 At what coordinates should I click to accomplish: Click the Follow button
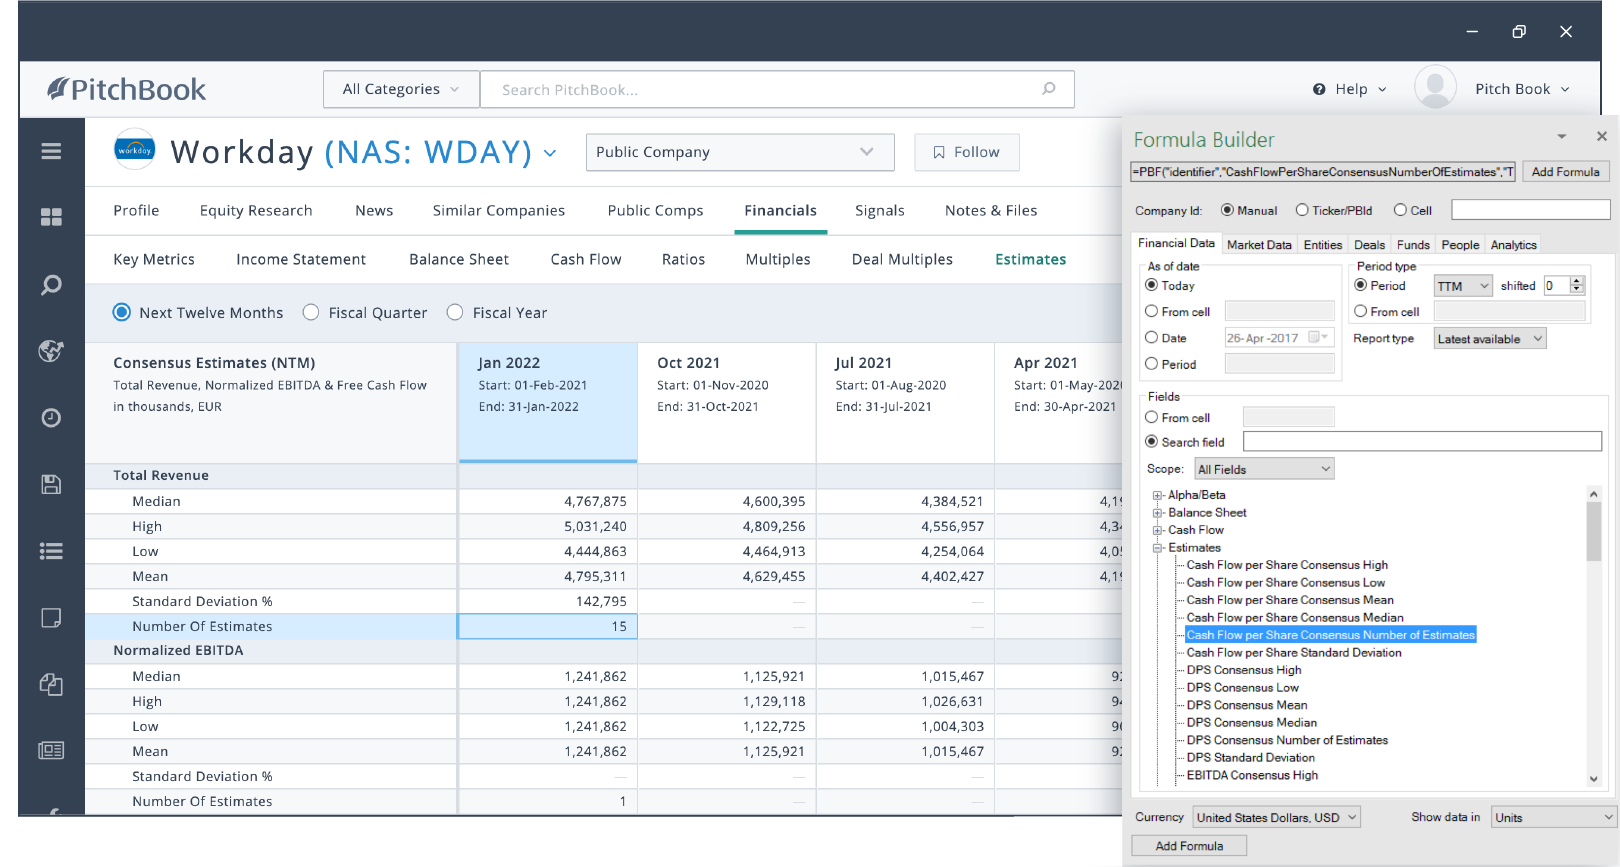tap(967, 152)
